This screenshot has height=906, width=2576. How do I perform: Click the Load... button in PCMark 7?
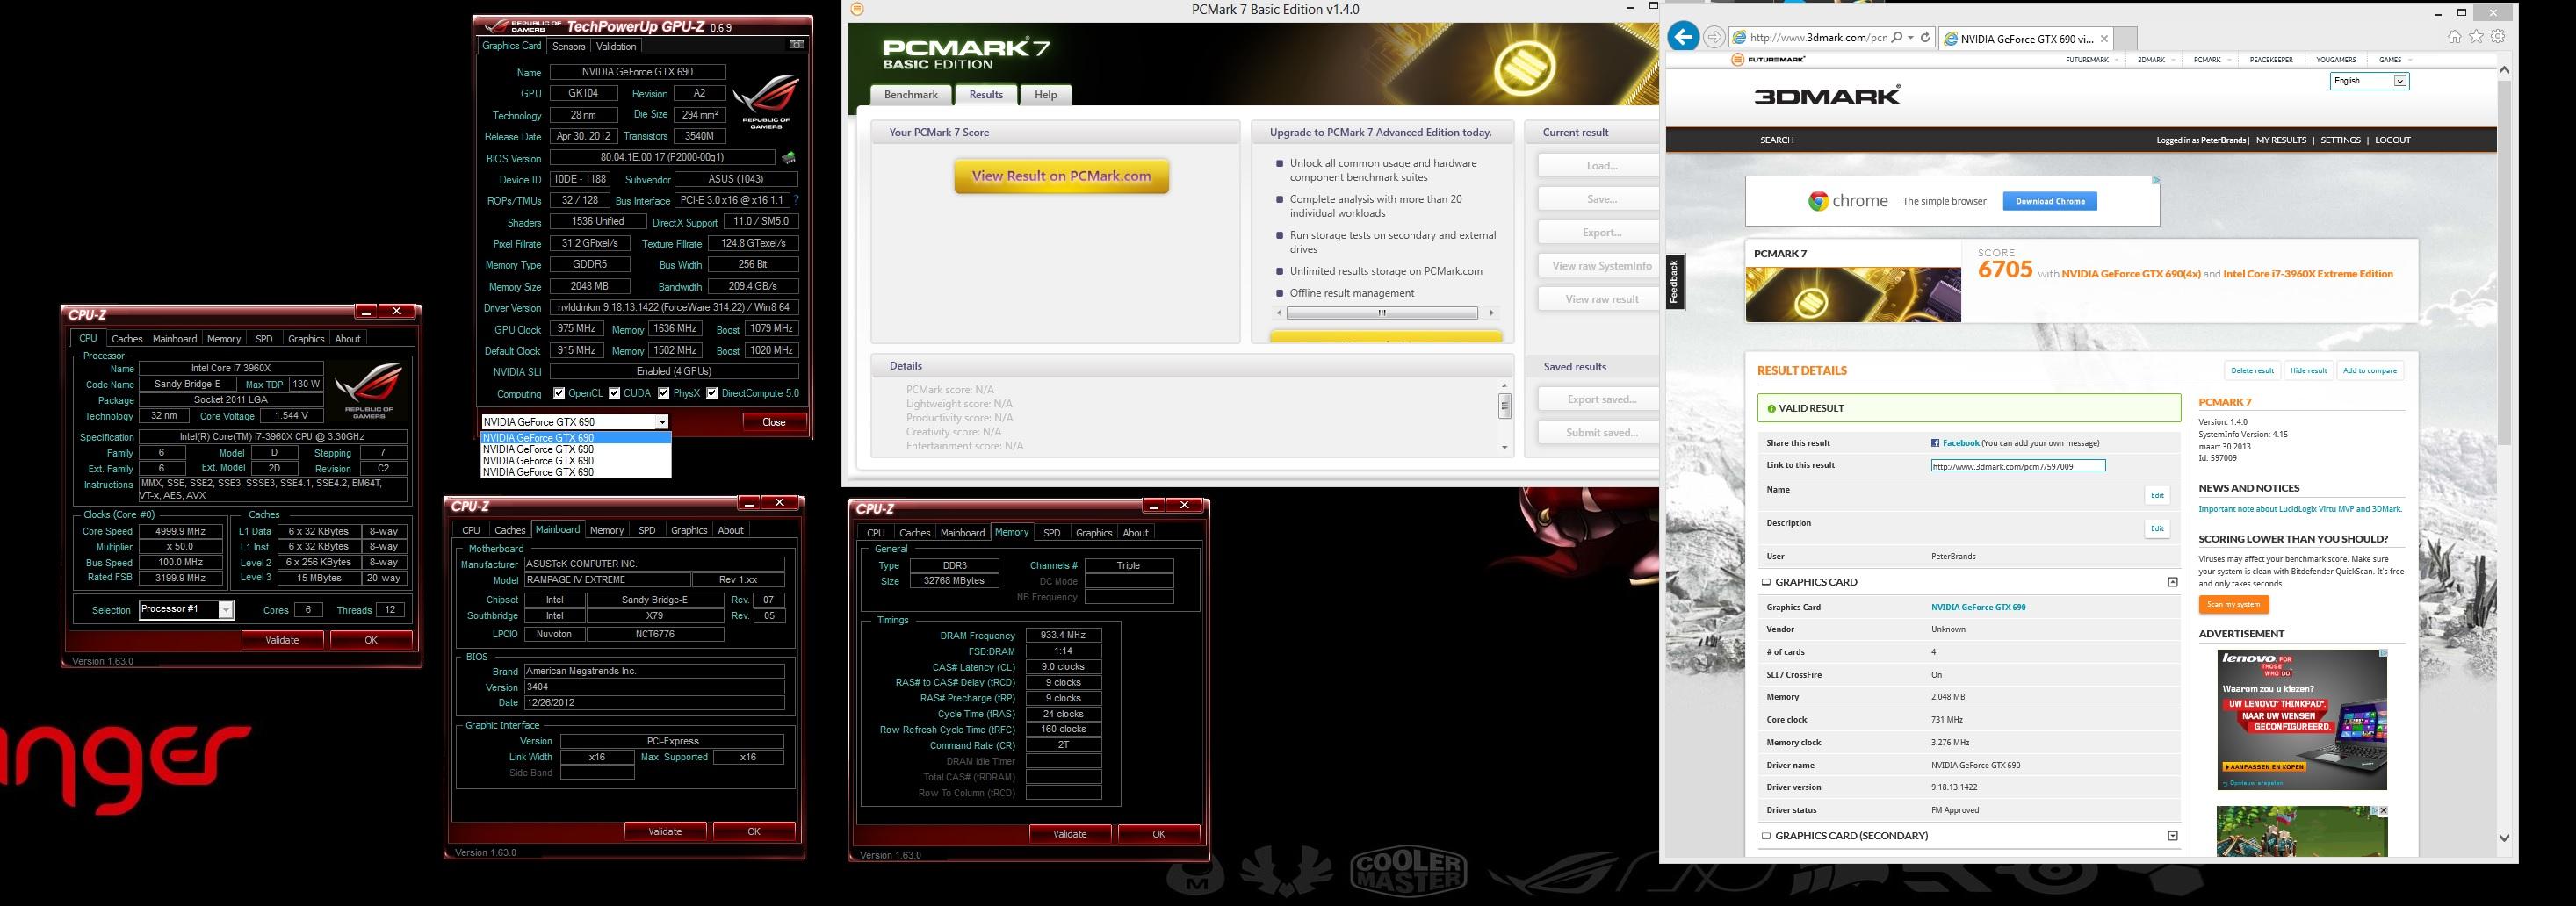coord(1601,166)
